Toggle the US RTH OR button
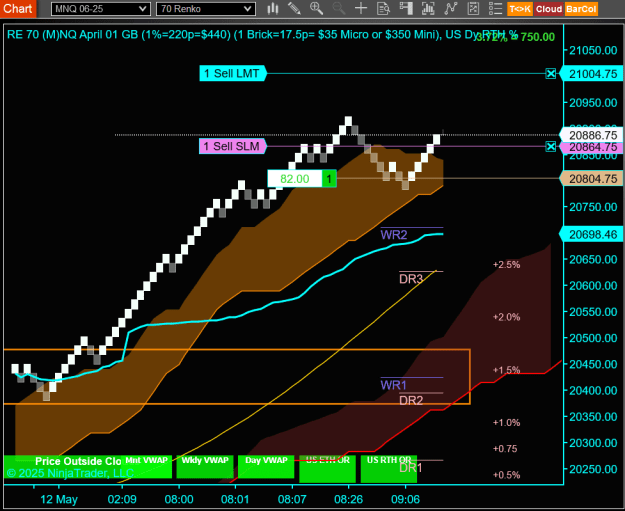This screenshot has height=511, width=625. (389, 469)
